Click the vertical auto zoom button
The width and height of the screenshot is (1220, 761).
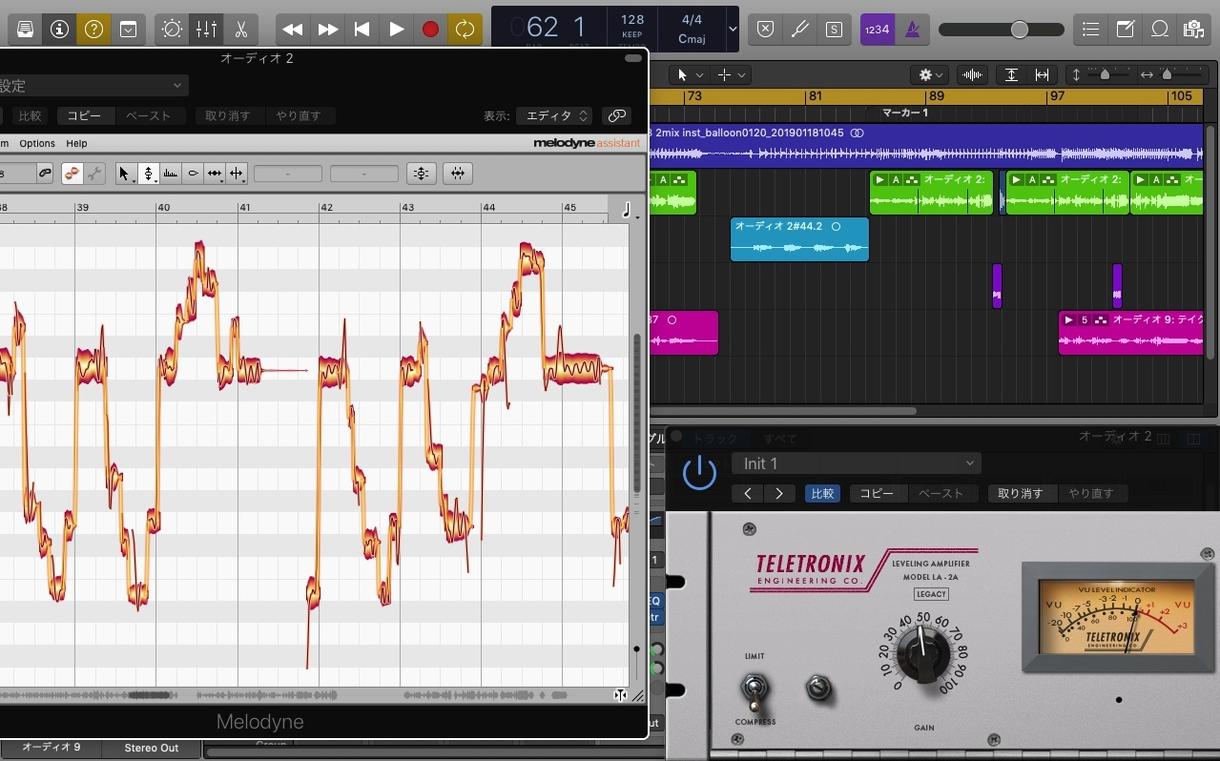pos(1011,75)
